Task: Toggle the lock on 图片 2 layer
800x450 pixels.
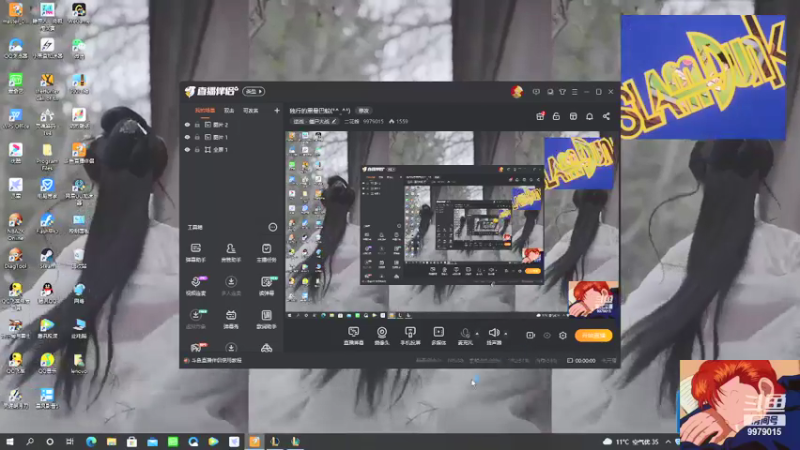Action: (197, 124)
